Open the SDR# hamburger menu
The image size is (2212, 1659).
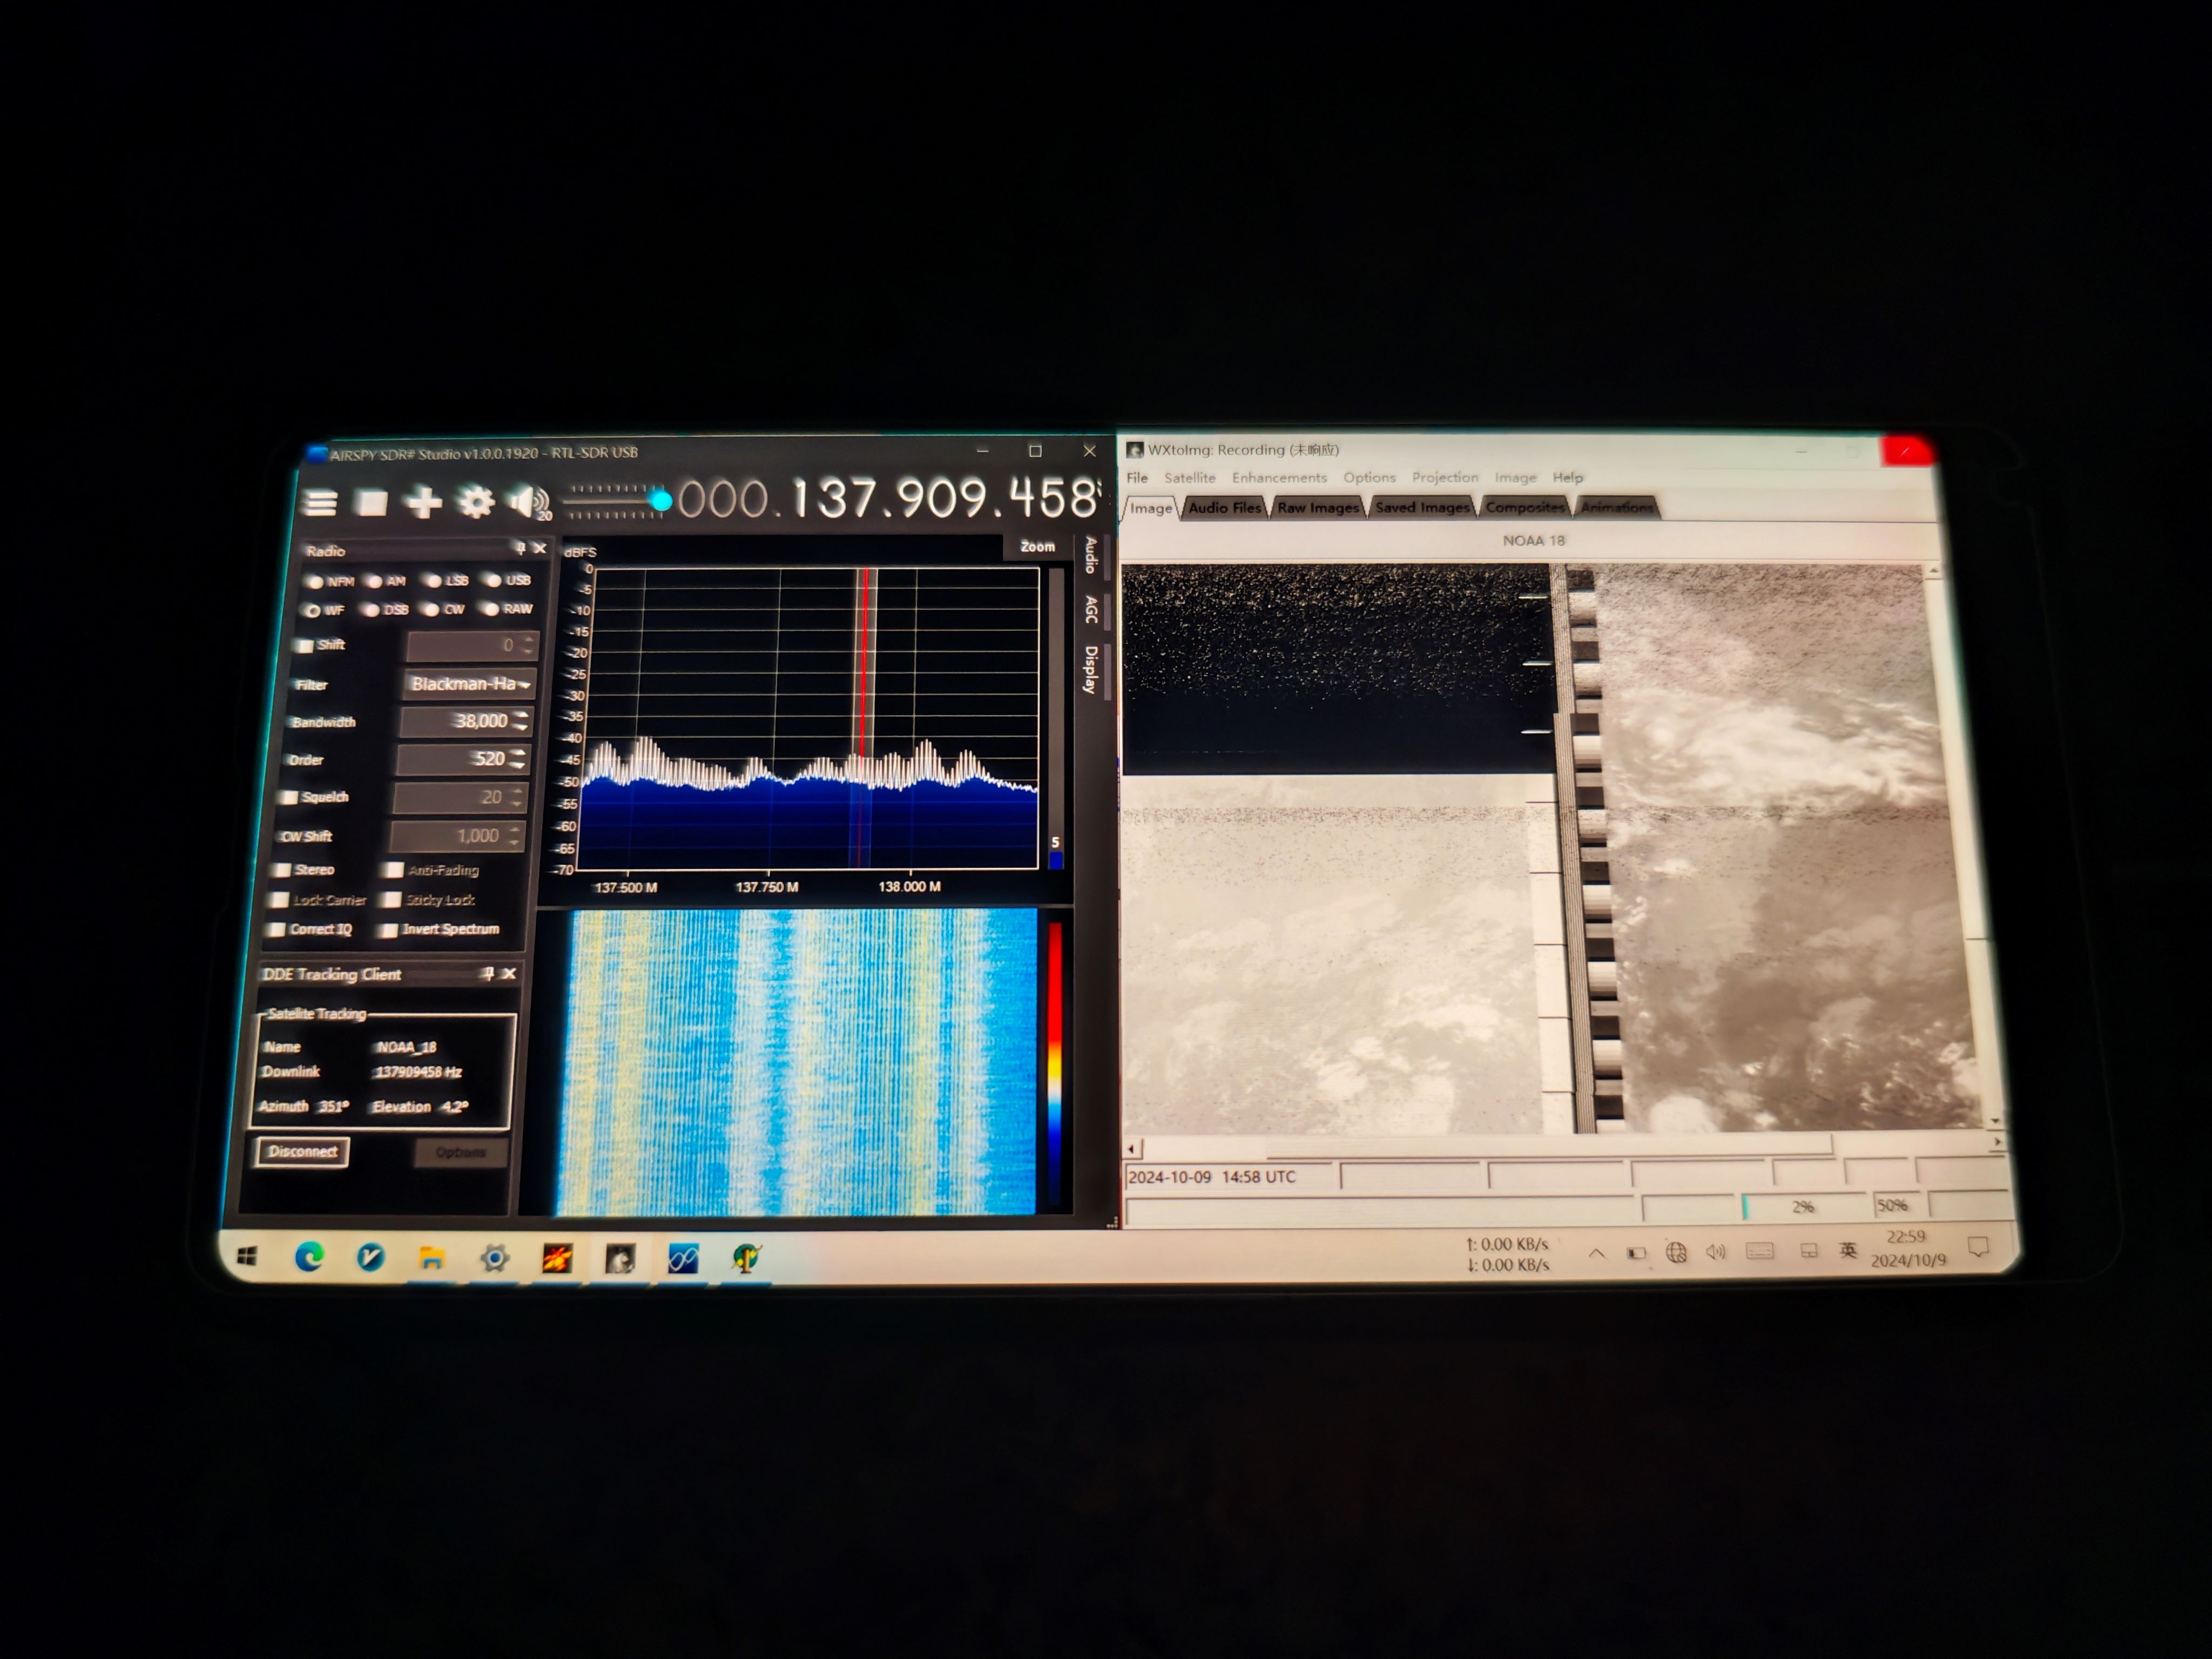click(320, 502)
